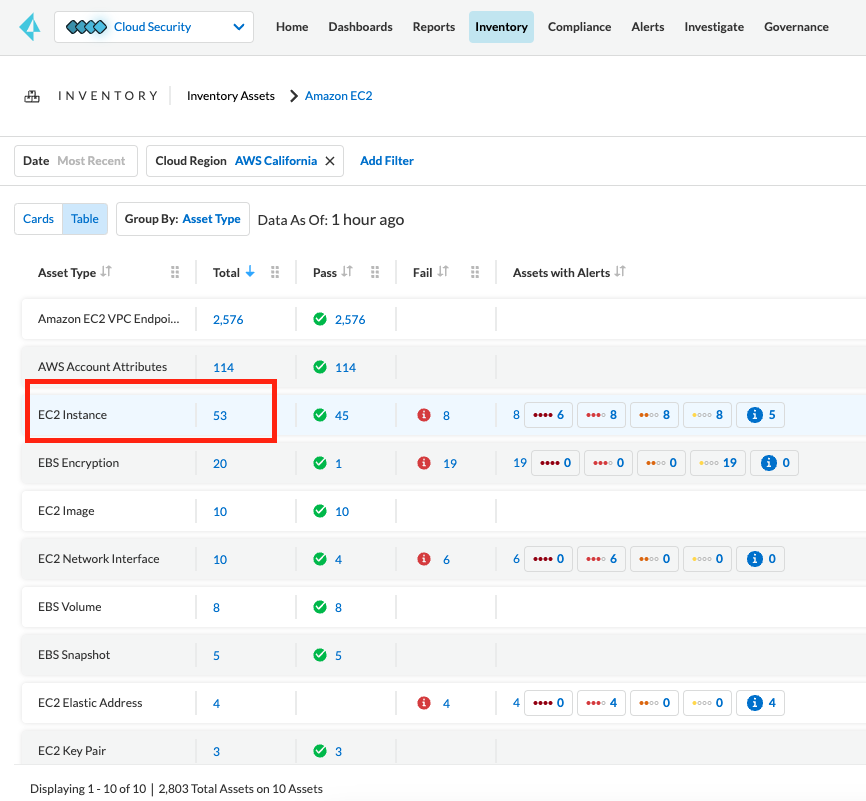This screenshot has height=801, width=866.
Task: Go to the Compliance menu tab
Action: tap(579, 27)
